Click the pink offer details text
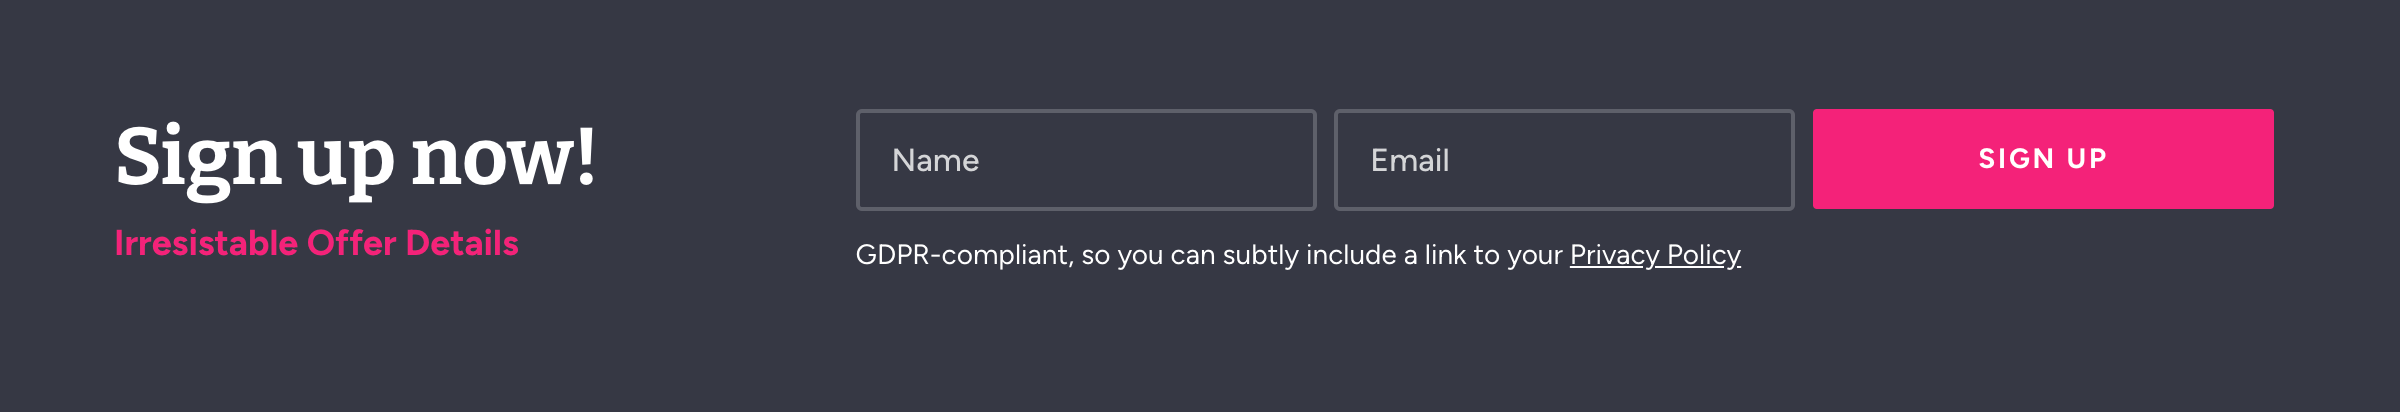Screen dimensions: 2400x412 [x=316, y=243]
